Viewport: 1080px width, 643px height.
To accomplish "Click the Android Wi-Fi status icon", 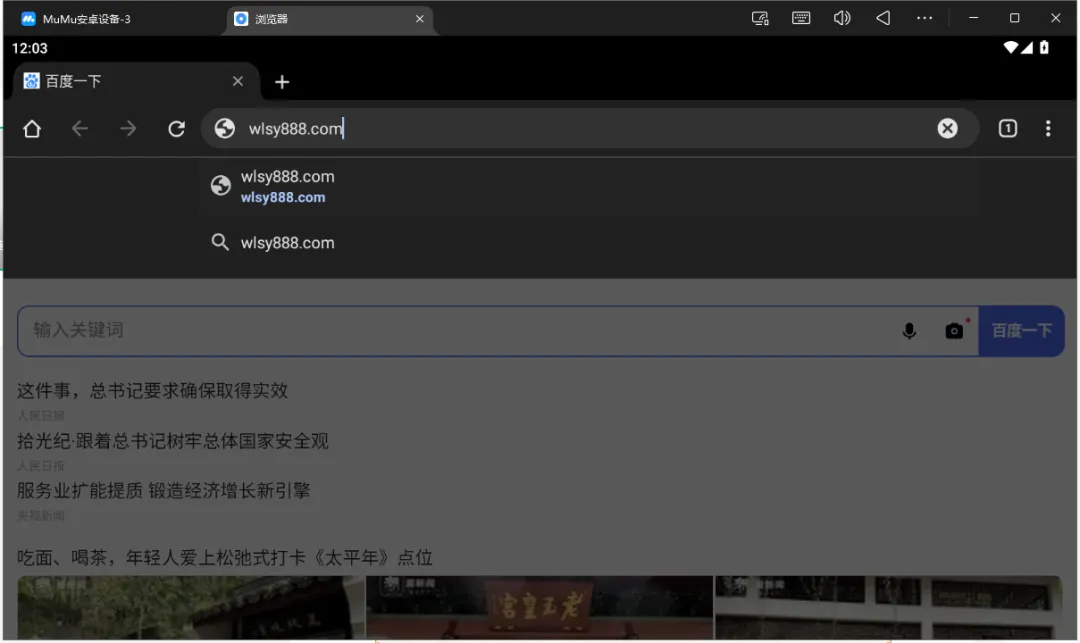I will point(1010,48).
